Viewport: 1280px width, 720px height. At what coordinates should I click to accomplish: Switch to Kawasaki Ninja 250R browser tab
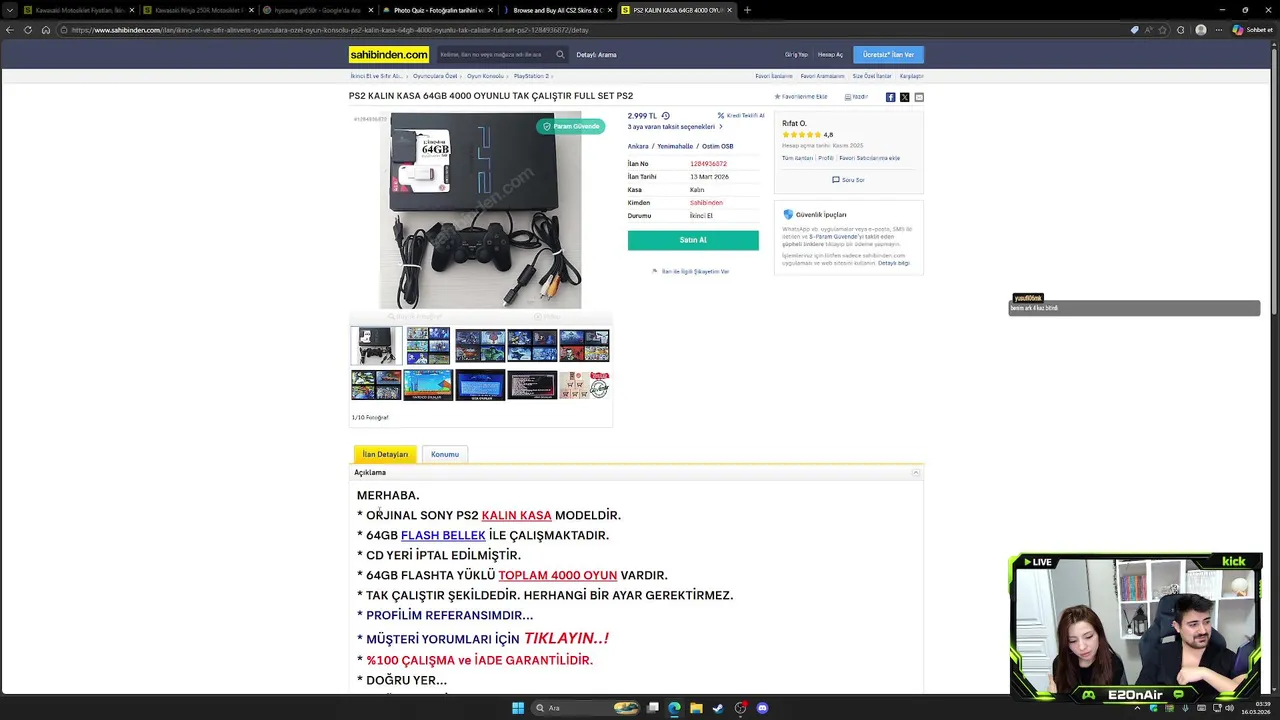[196, 10]
